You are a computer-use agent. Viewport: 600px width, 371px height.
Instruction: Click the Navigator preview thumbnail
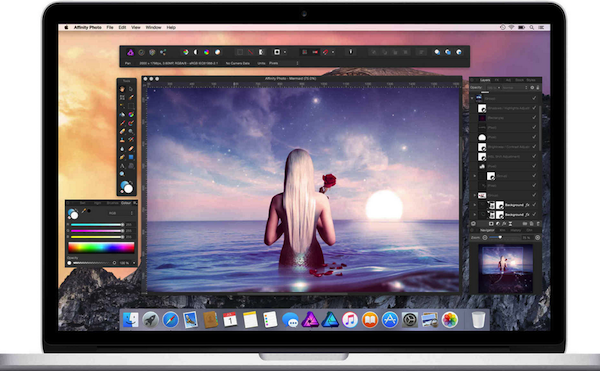coord(505,268)
